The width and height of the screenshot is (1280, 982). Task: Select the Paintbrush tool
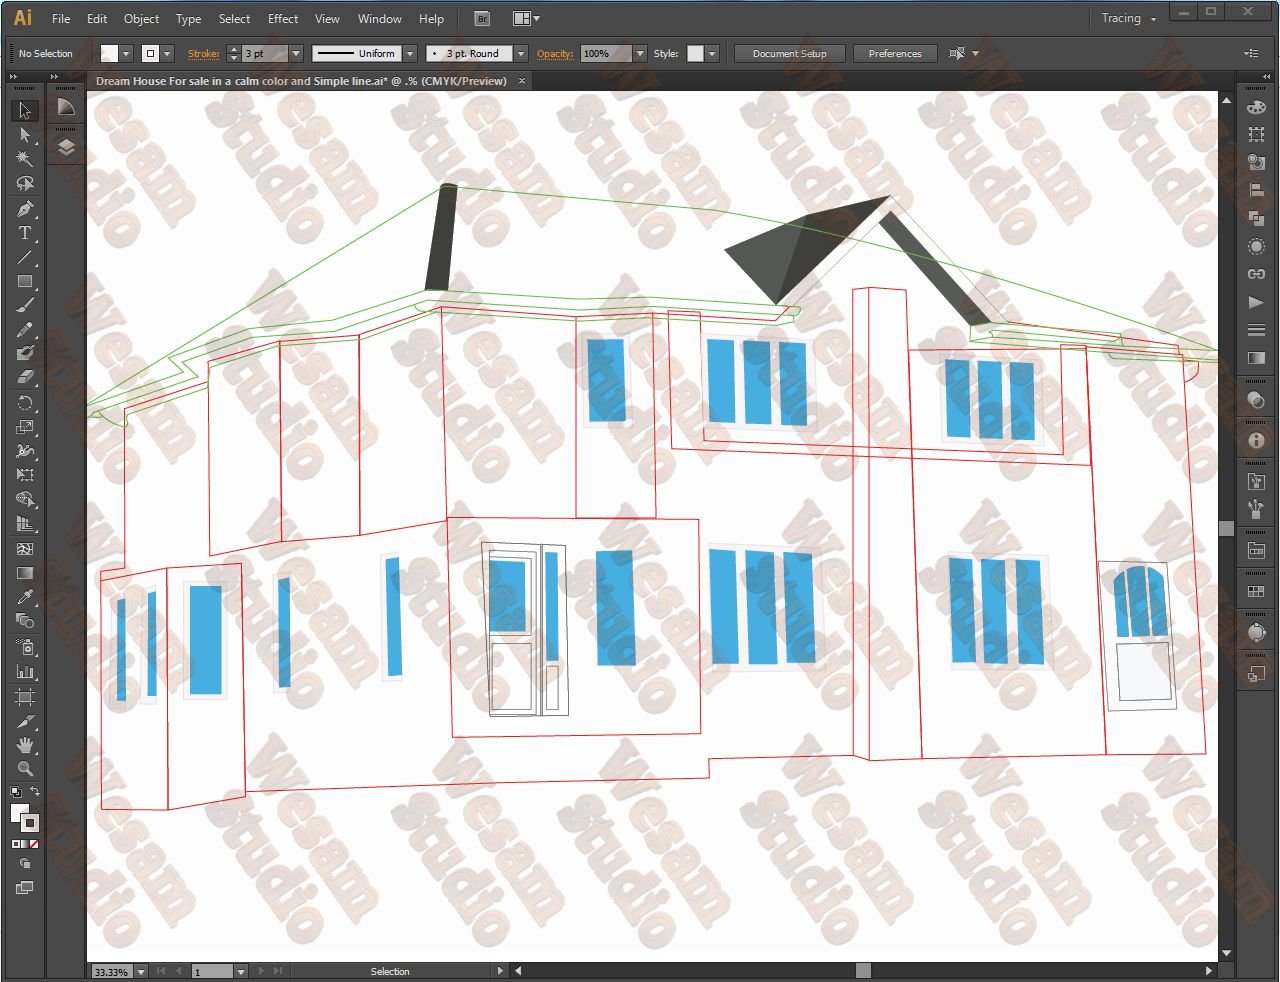[x=25, y=305]
